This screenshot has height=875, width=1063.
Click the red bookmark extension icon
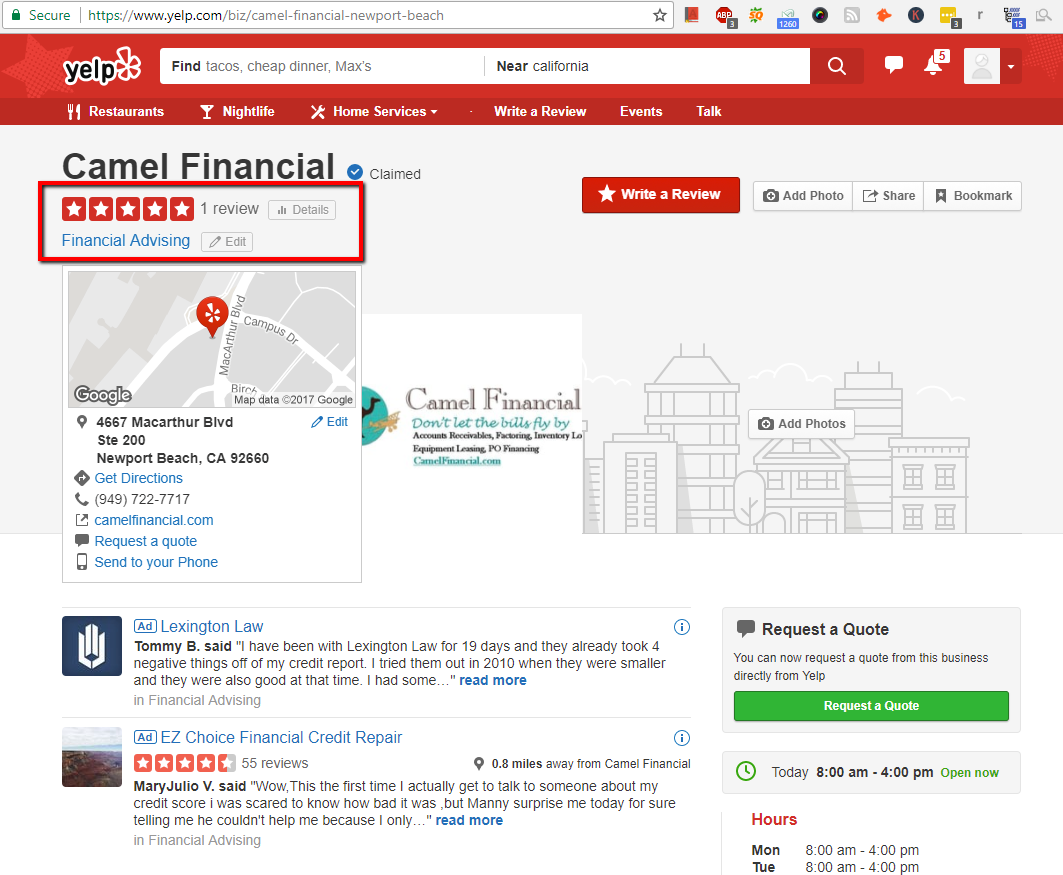[x=691, y=15]
